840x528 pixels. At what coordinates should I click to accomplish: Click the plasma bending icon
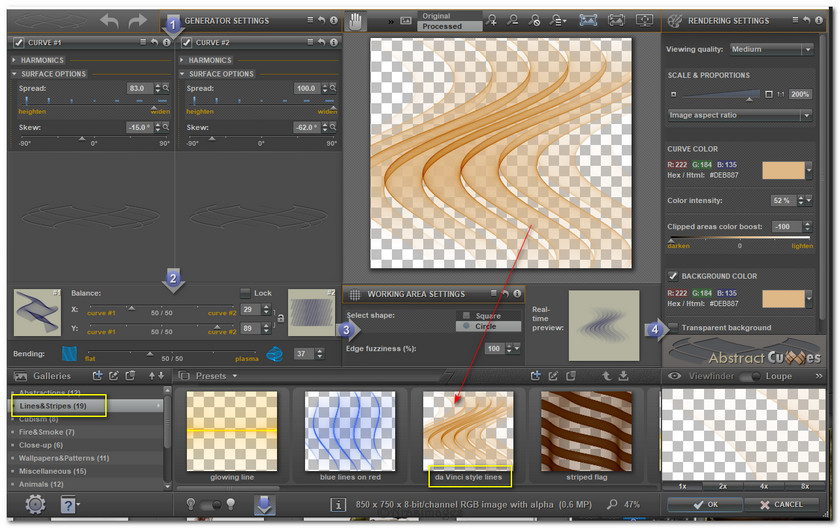click(x=274, y=354)
